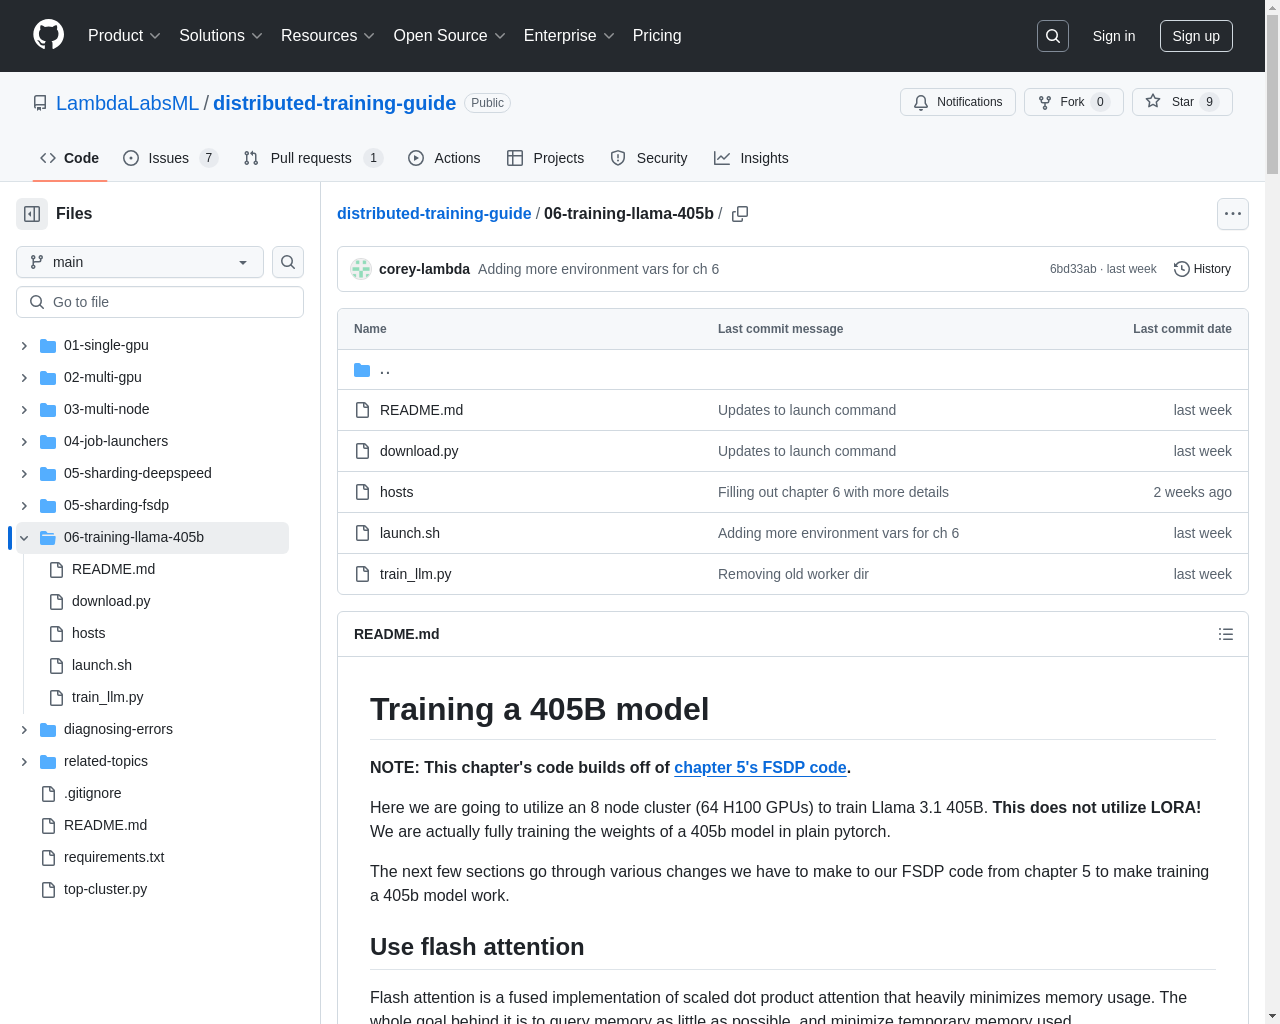Click the Sign in link
This screenshot has width=1280, height=1024.
coord(1114,36)
